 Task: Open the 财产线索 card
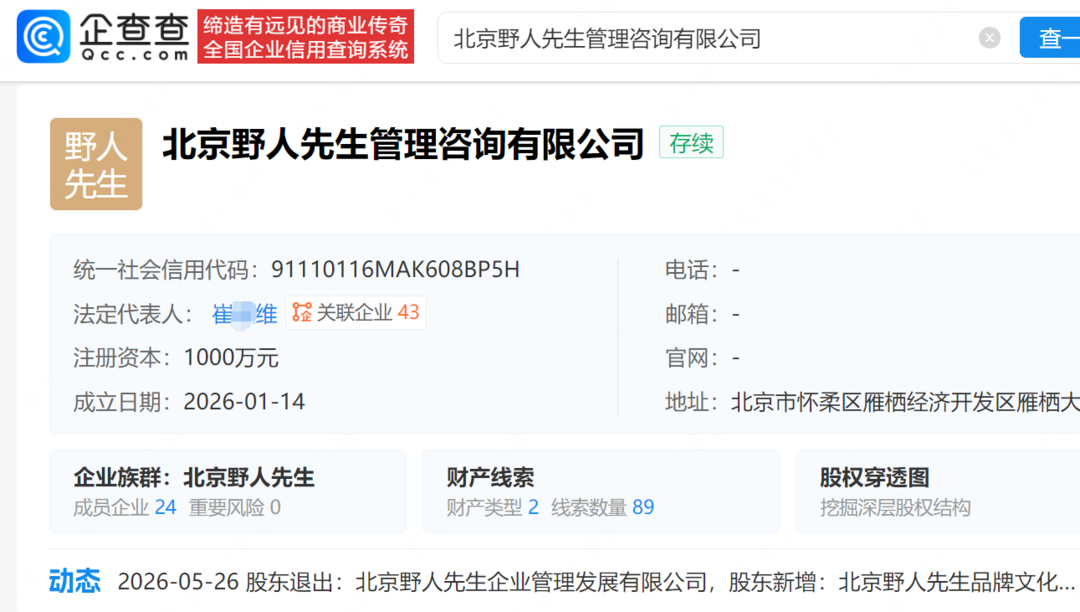point(601,492)
